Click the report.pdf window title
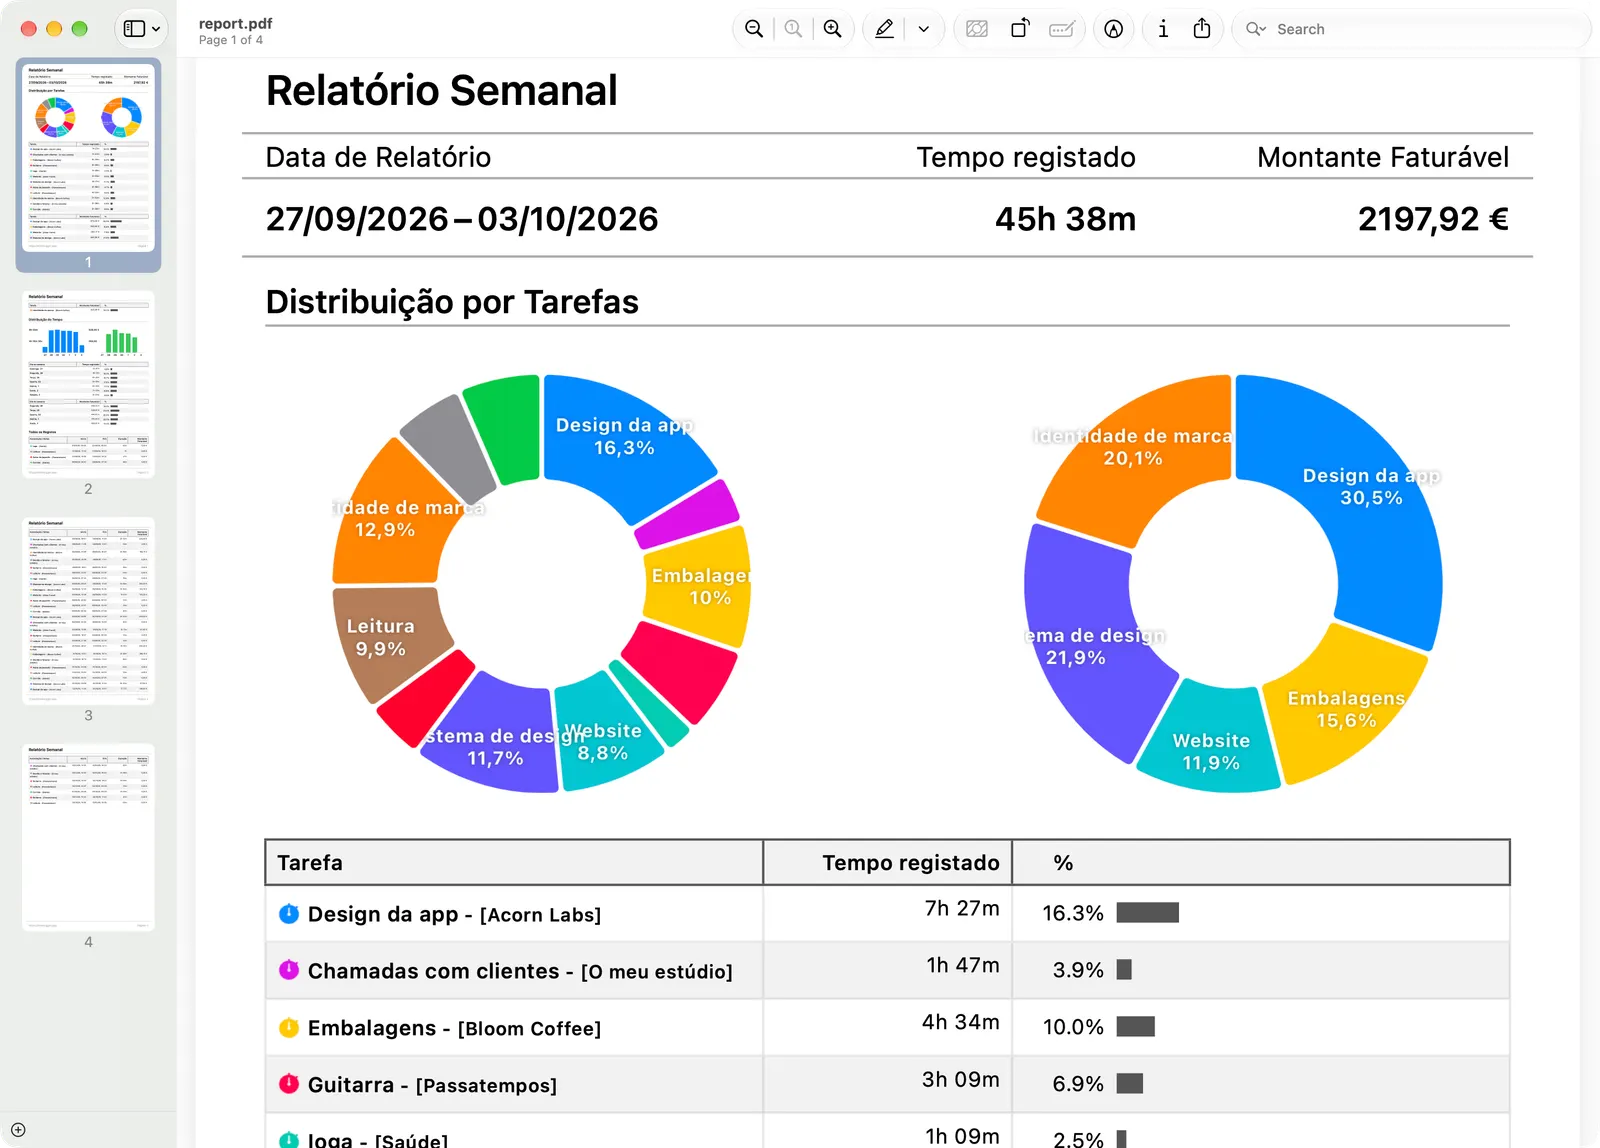 (x=235, y=23)
